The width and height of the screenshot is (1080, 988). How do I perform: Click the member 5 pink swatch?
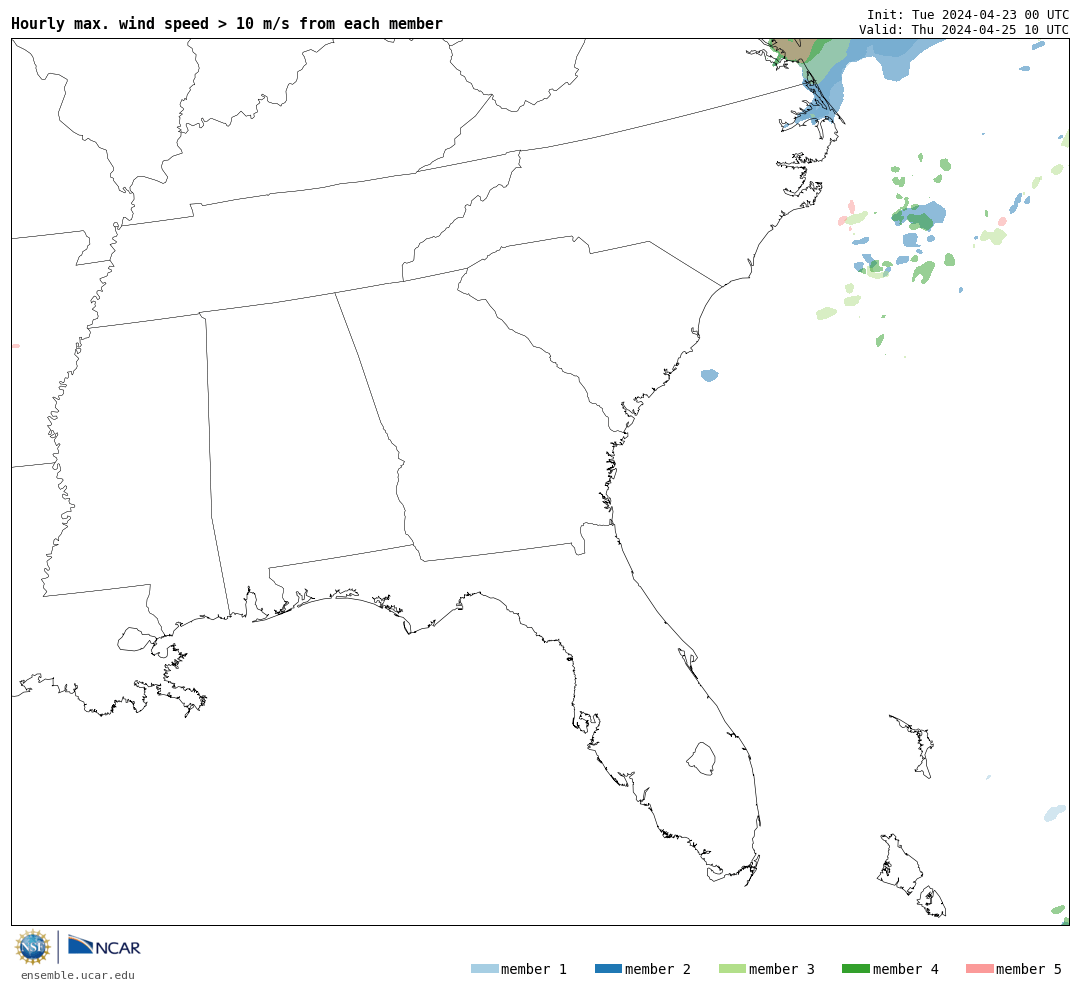point(979,968)
